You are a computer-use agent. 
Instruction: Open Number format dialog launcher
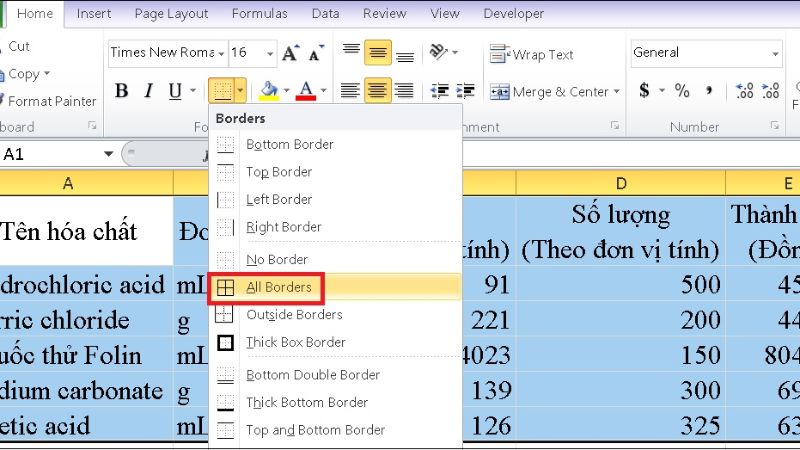(x=774, y=126)
